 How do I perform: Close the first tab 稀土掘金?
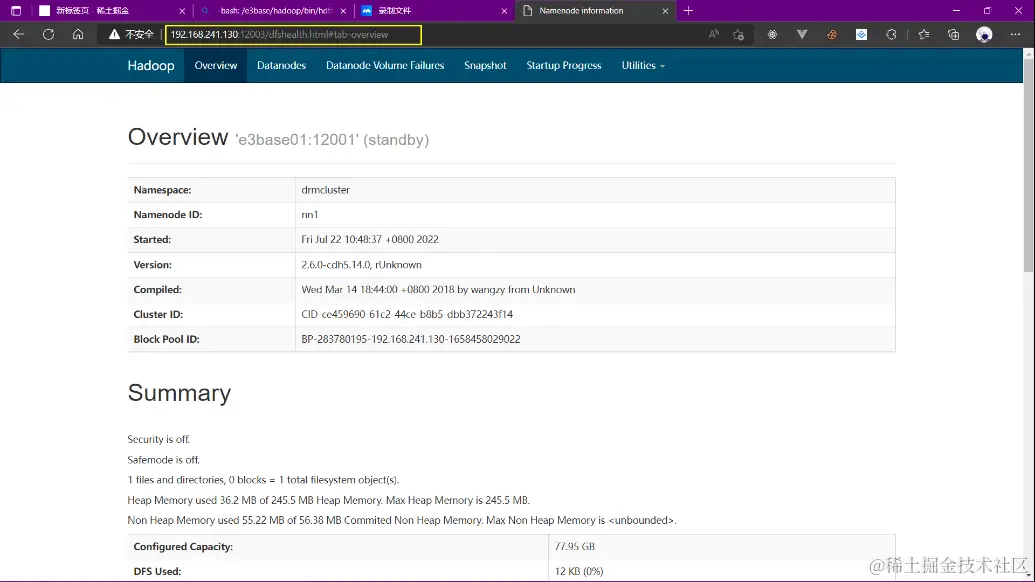click(182, 11)
